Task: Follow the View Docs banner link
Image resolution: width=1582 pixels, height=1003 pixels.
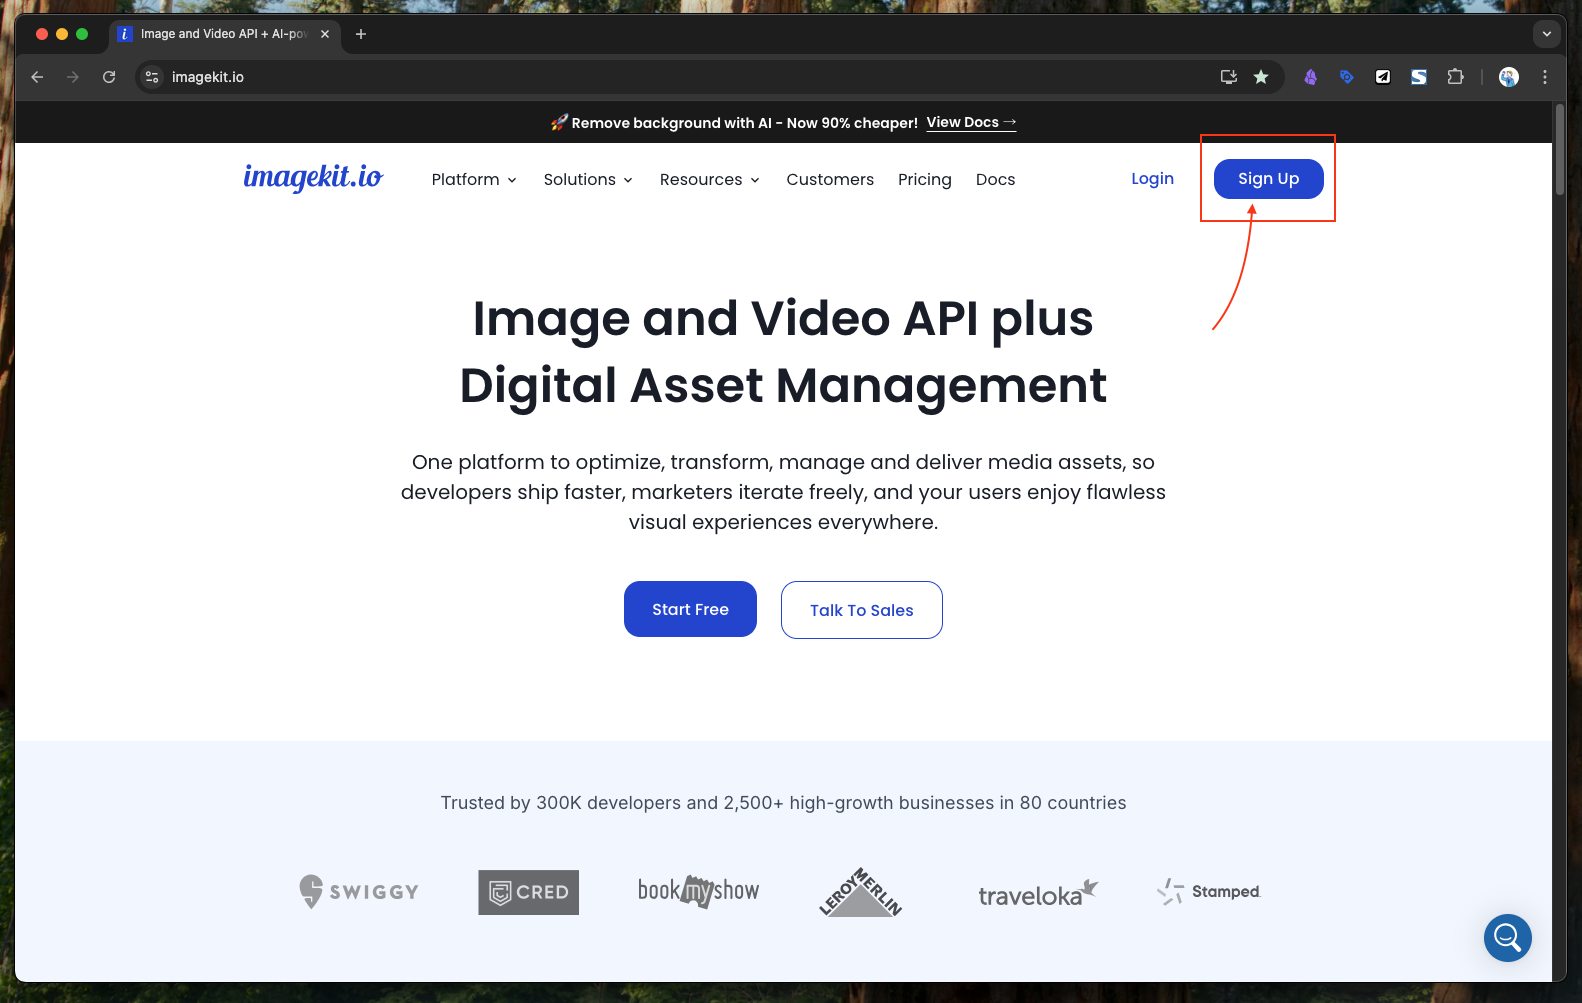Action: [970, 122]
